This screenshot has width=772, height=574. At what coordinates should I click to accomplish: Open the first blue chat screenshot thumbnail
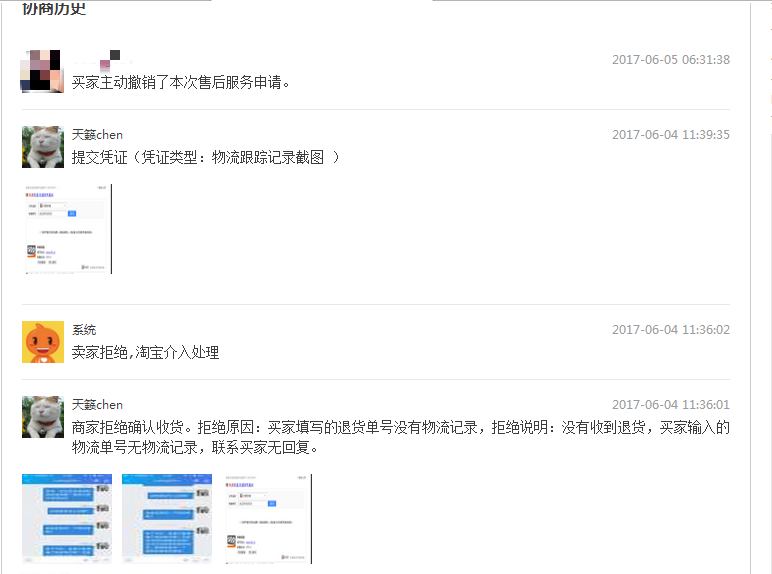[67, 519]
